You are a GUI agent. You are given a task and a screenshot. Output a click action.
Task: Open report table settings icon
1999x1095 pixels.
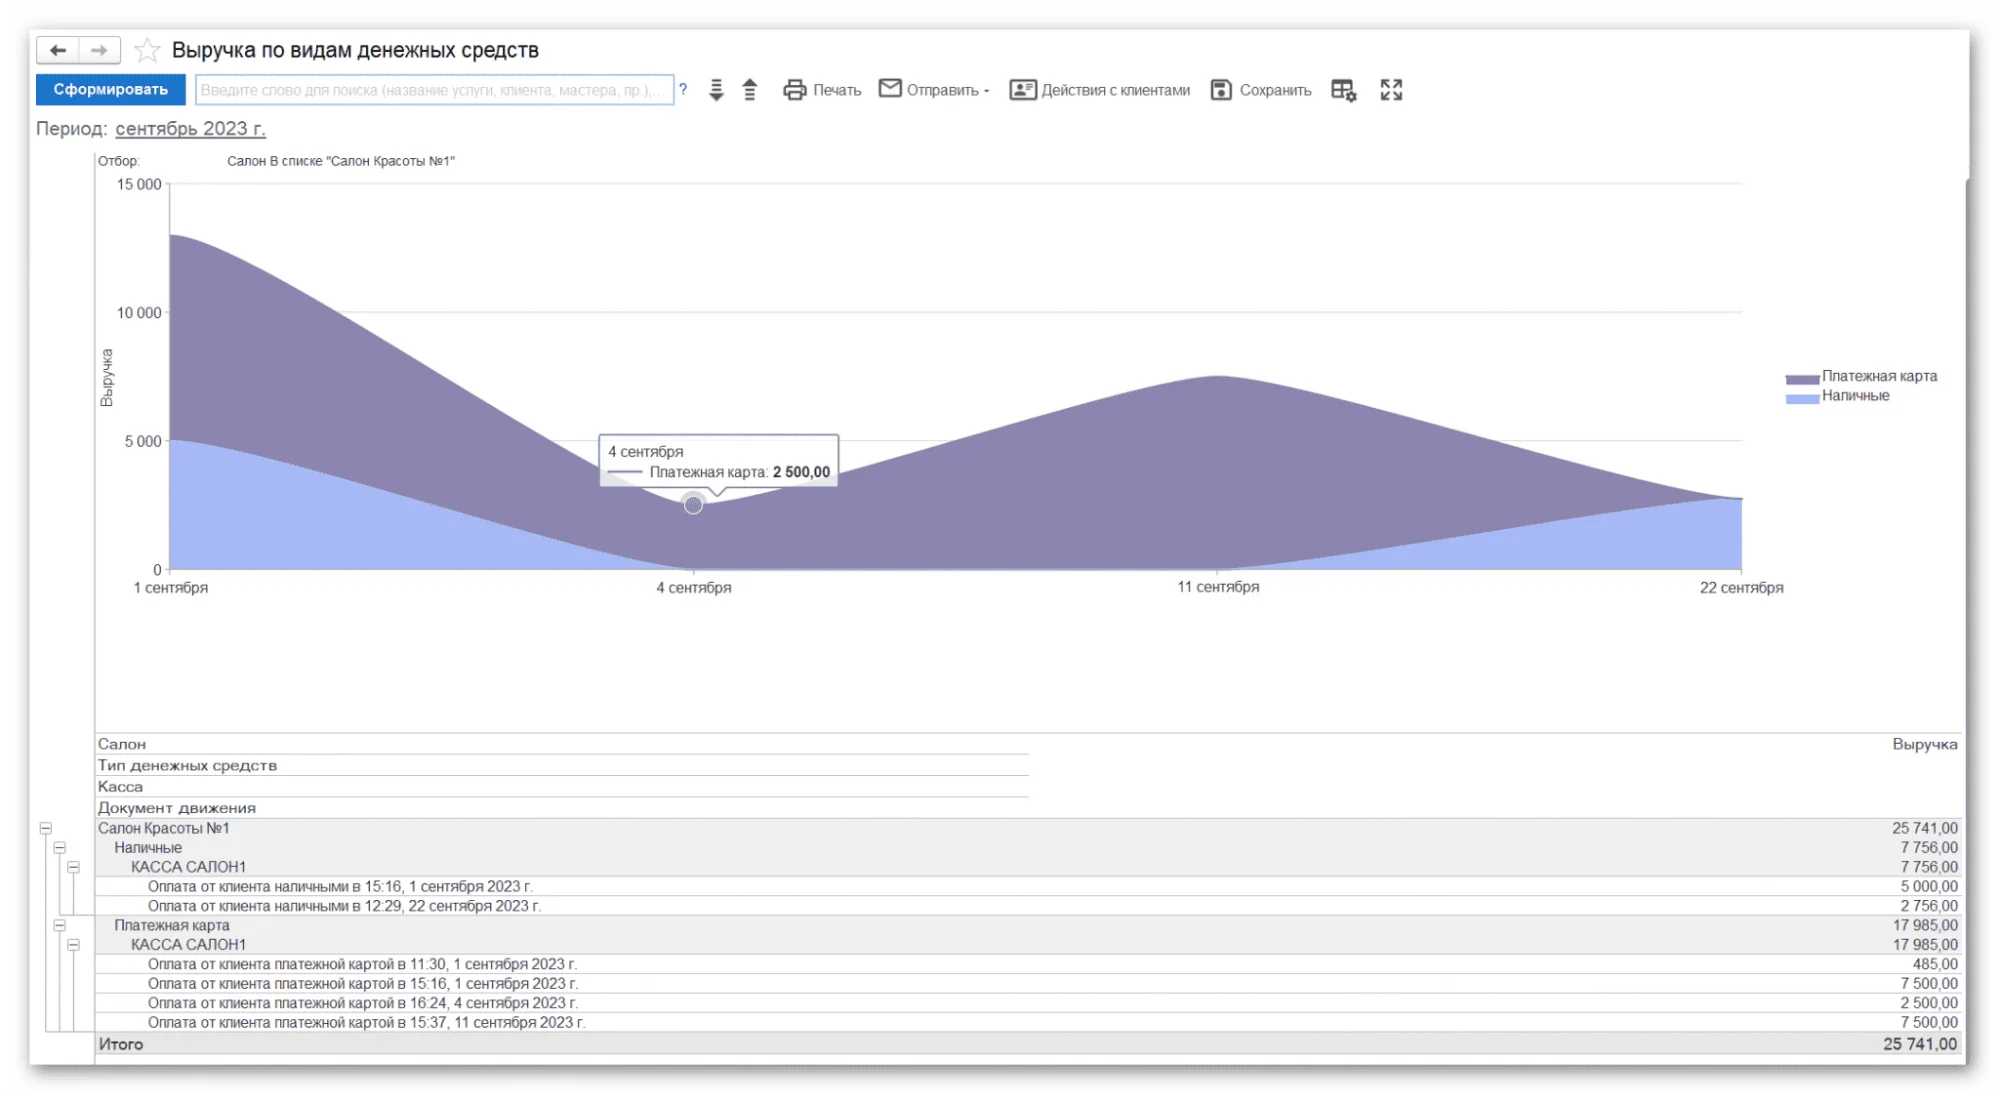(1344, 90)
